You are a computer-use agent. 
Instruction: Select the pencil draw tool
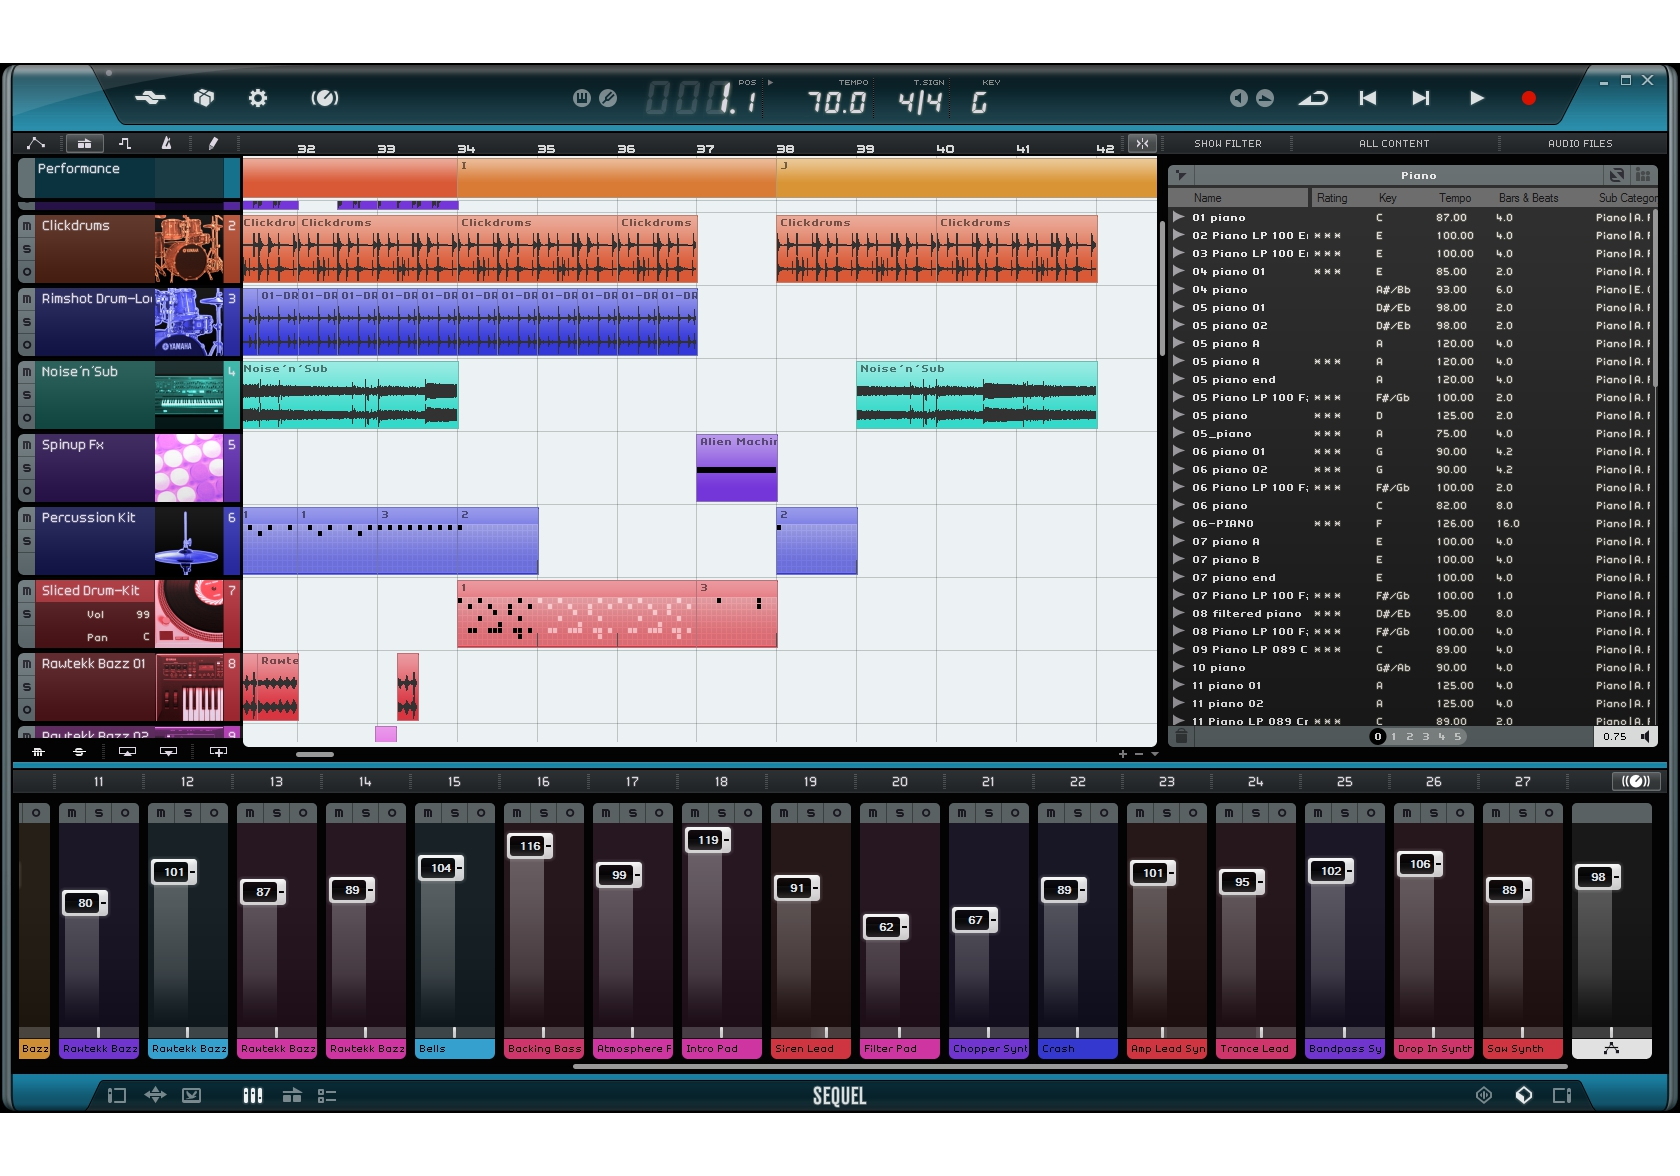(212, 143)
